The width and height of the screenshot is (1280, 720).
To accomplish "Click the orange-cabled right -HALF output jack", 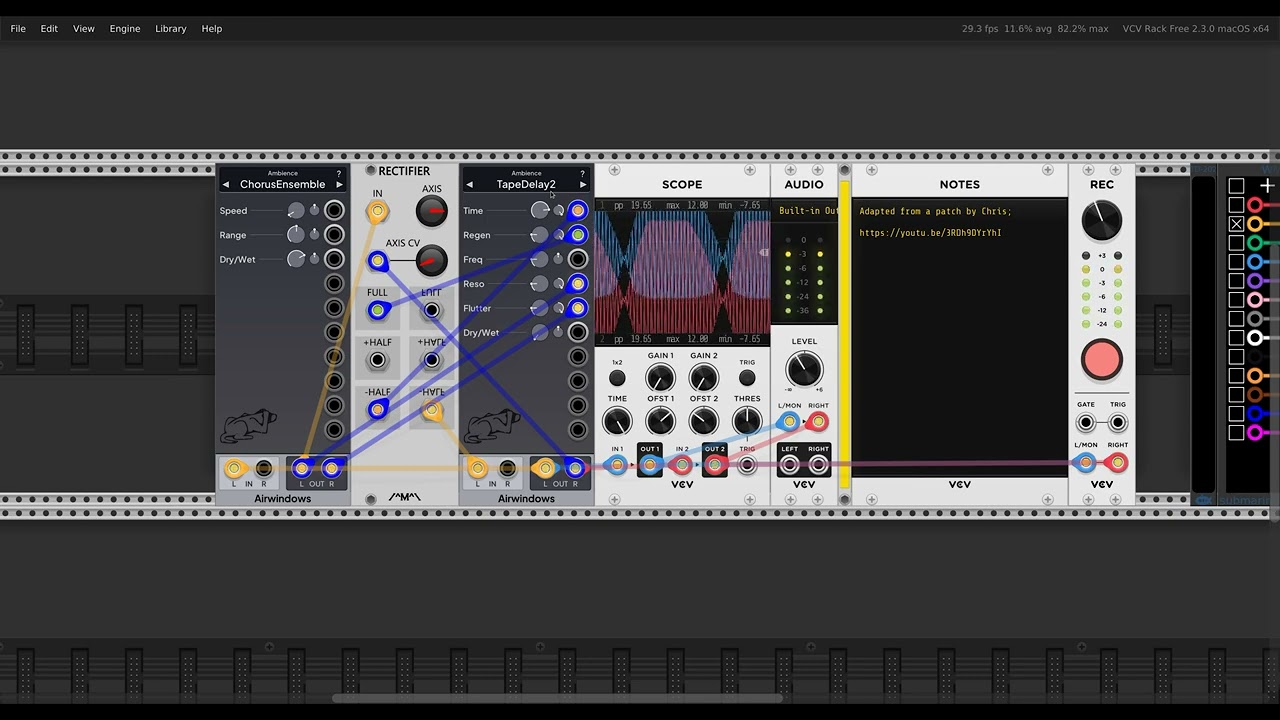I will 431,410.
